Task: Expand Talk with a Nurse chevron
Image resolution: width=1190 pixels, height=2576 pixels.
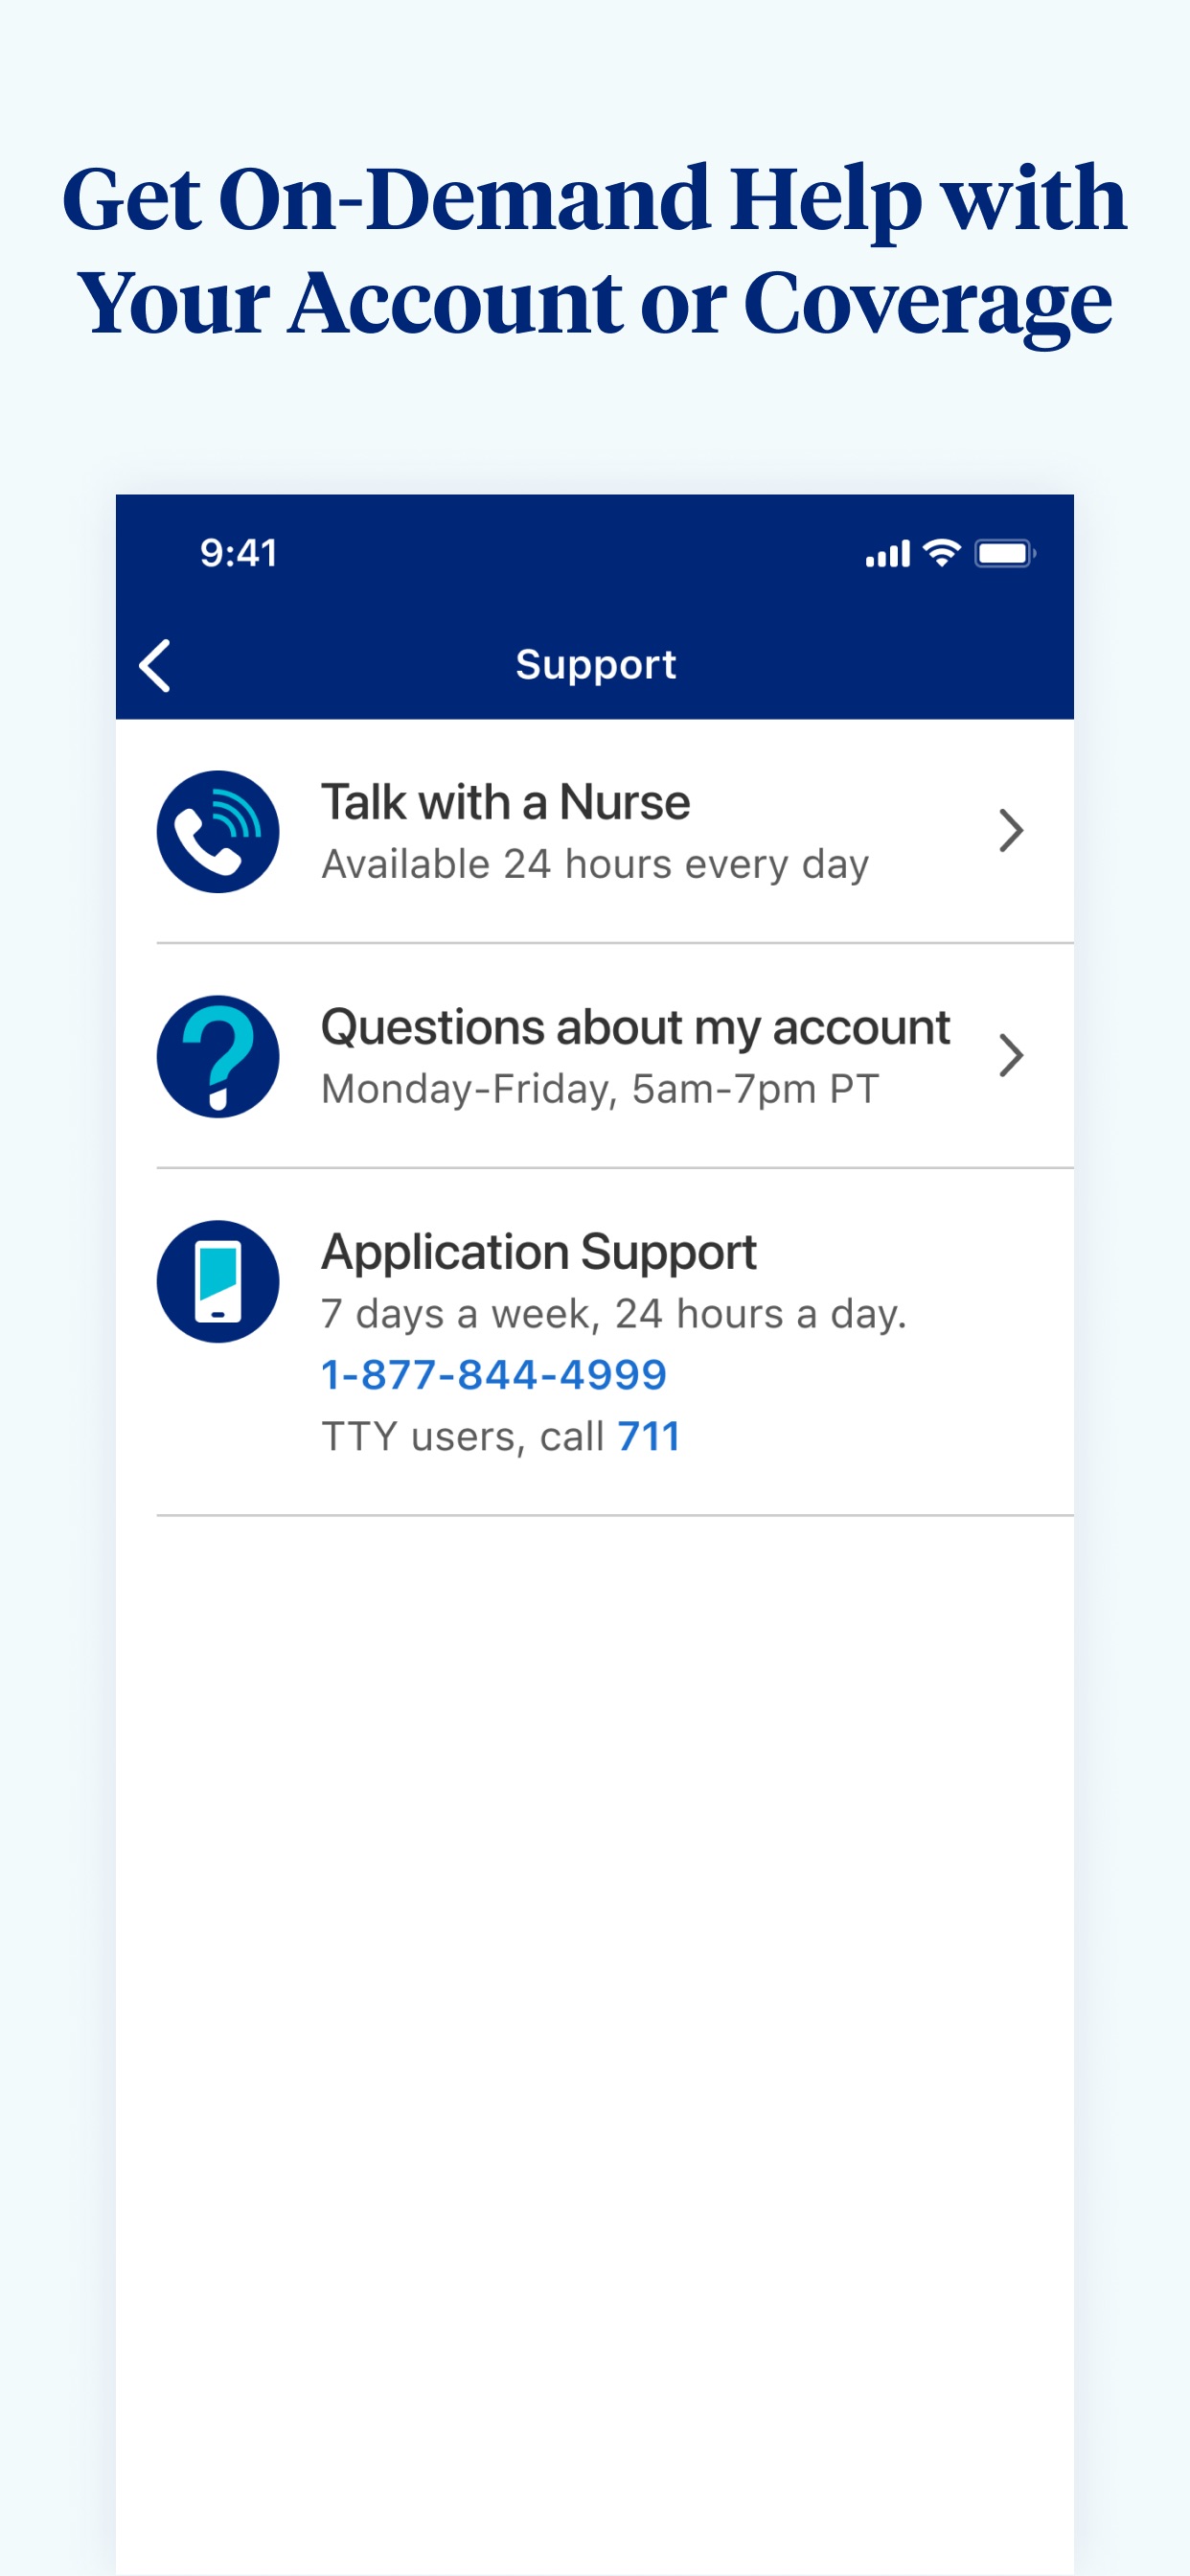Action: point(1011,831)
